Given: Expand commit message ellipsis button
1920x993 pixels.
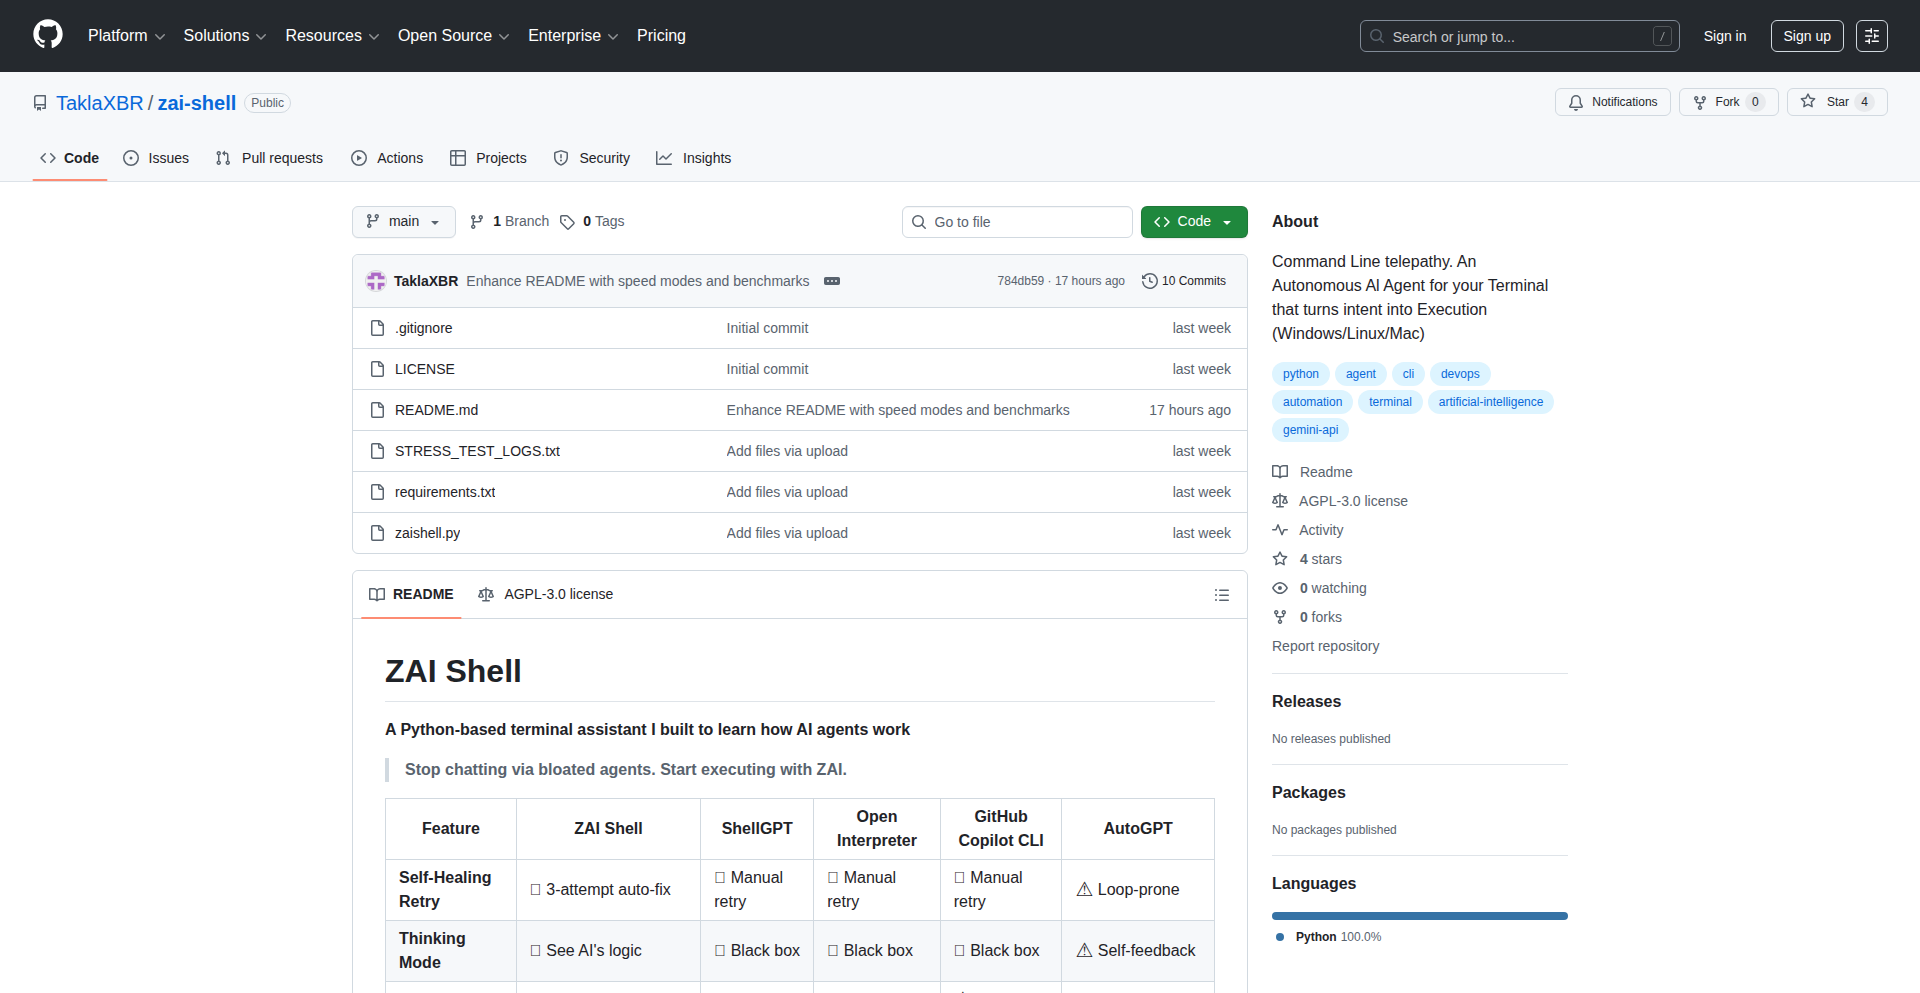Looking at the screenshot, I should tap(831, 281).
